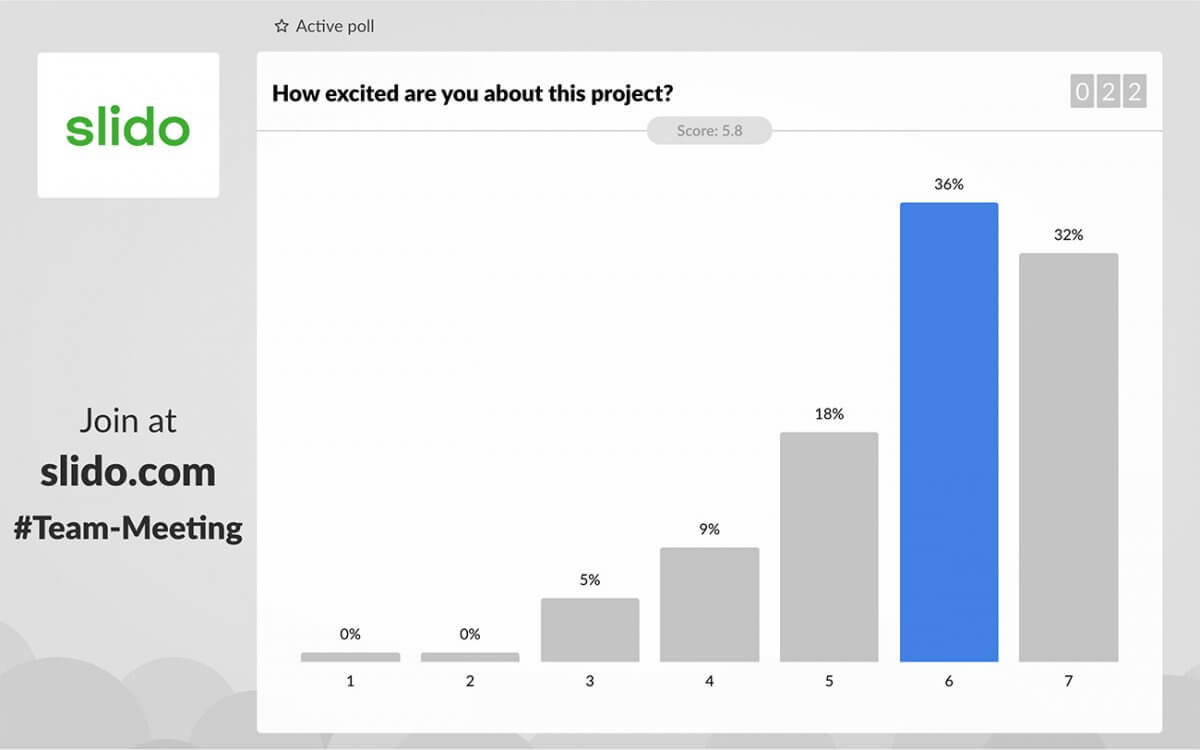This screenshot has width=1200, height=750.
Task: Toggle the bar for rating 2
Action: pyautogui.click(x=470, y=657)
